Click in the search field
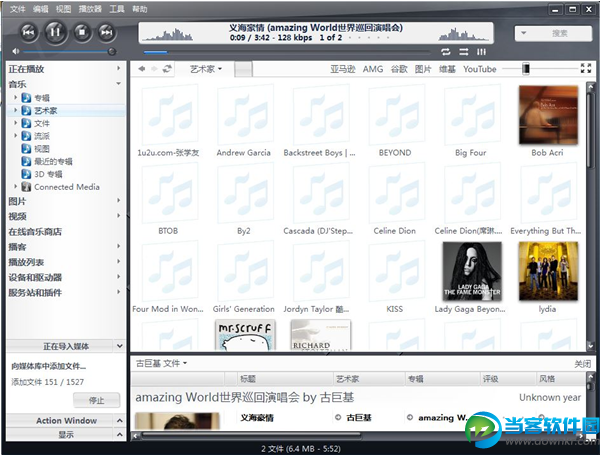Viewport: 601px width, 455px height. click(562, 33)
